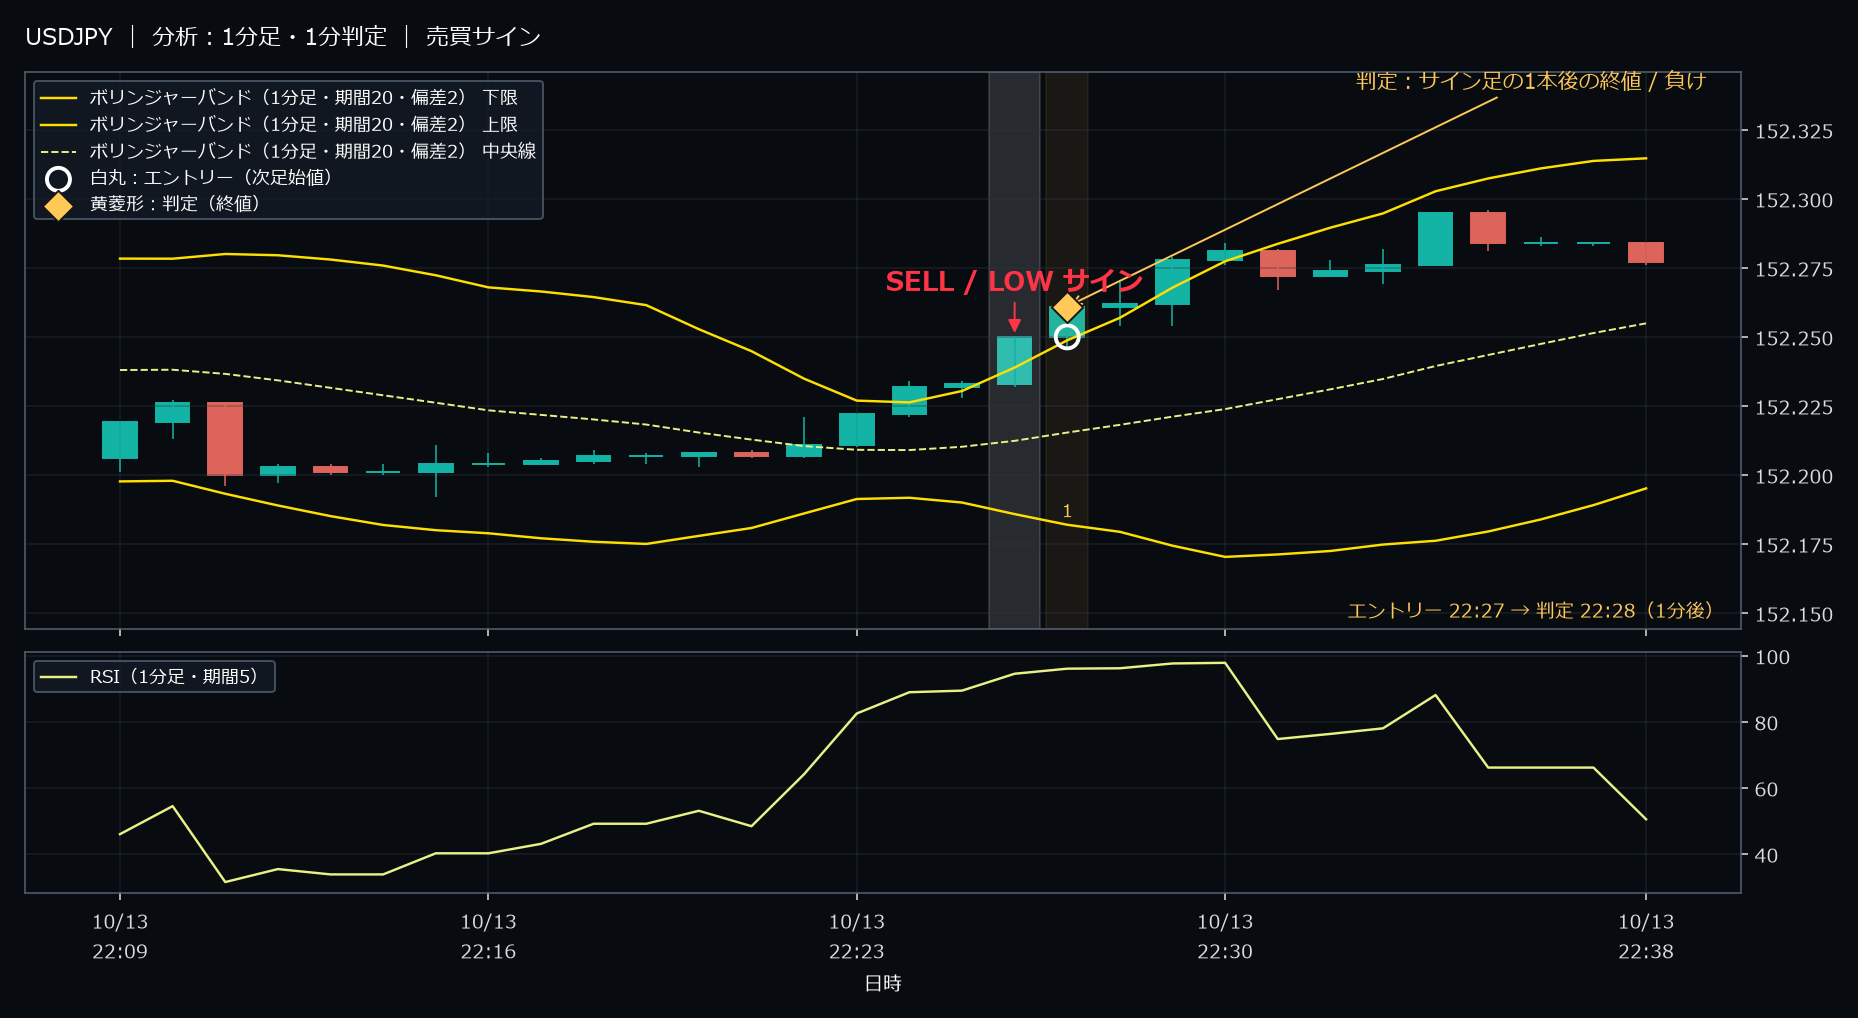
Task: Click the RSI axis label 100
Action: [1772, 657]
